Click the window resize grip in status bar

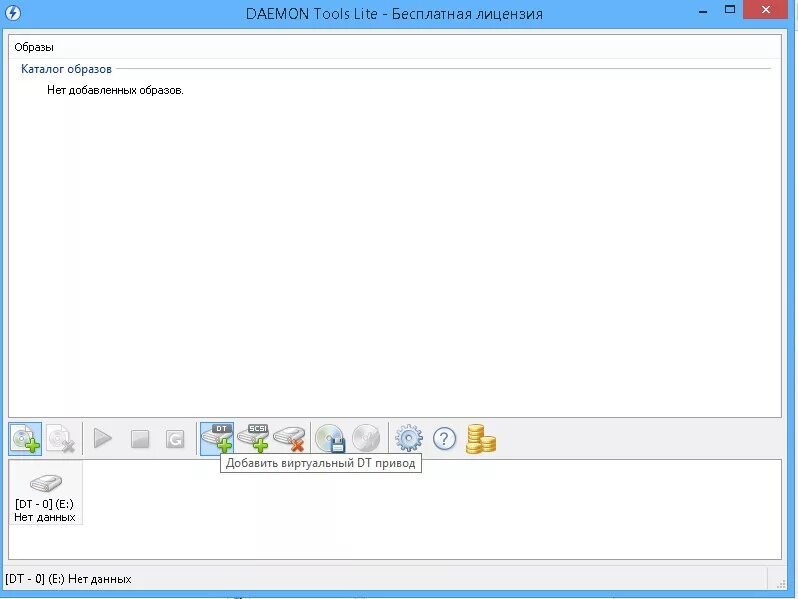click(781, 584)
